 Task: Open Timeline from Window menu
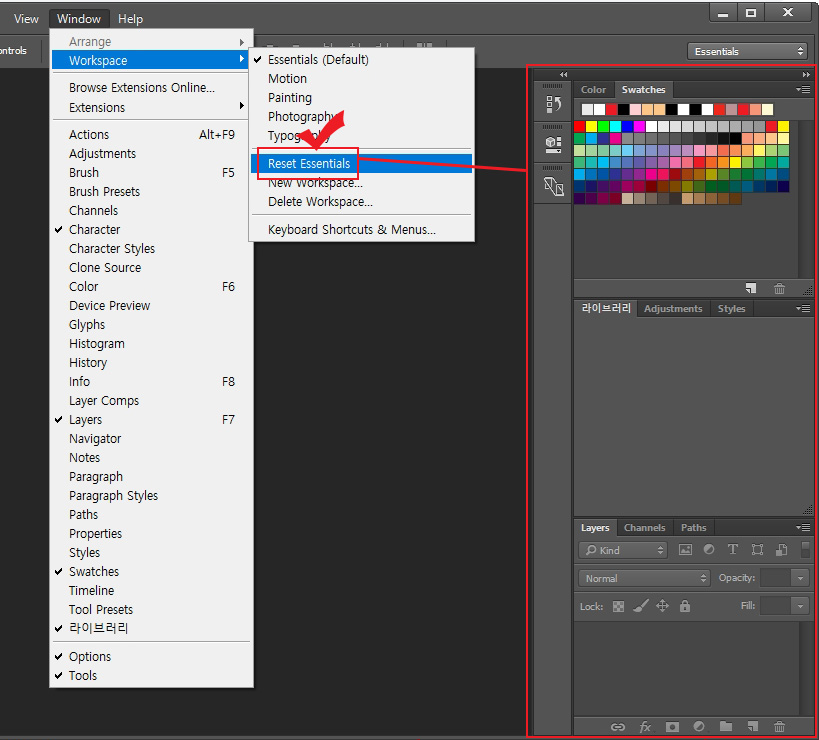(151, 591)
